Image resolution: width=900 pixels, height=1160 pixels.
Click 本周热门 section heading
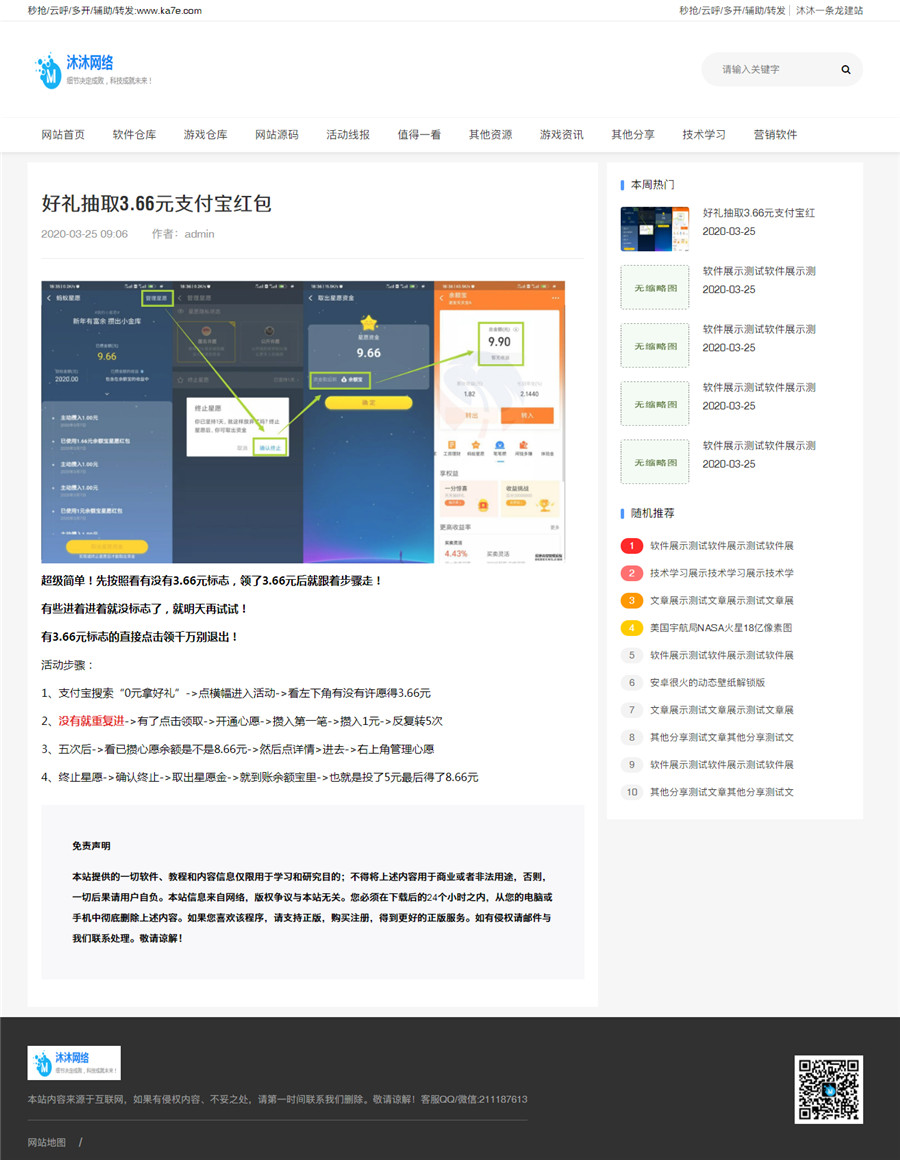click(x=652, y=184)
